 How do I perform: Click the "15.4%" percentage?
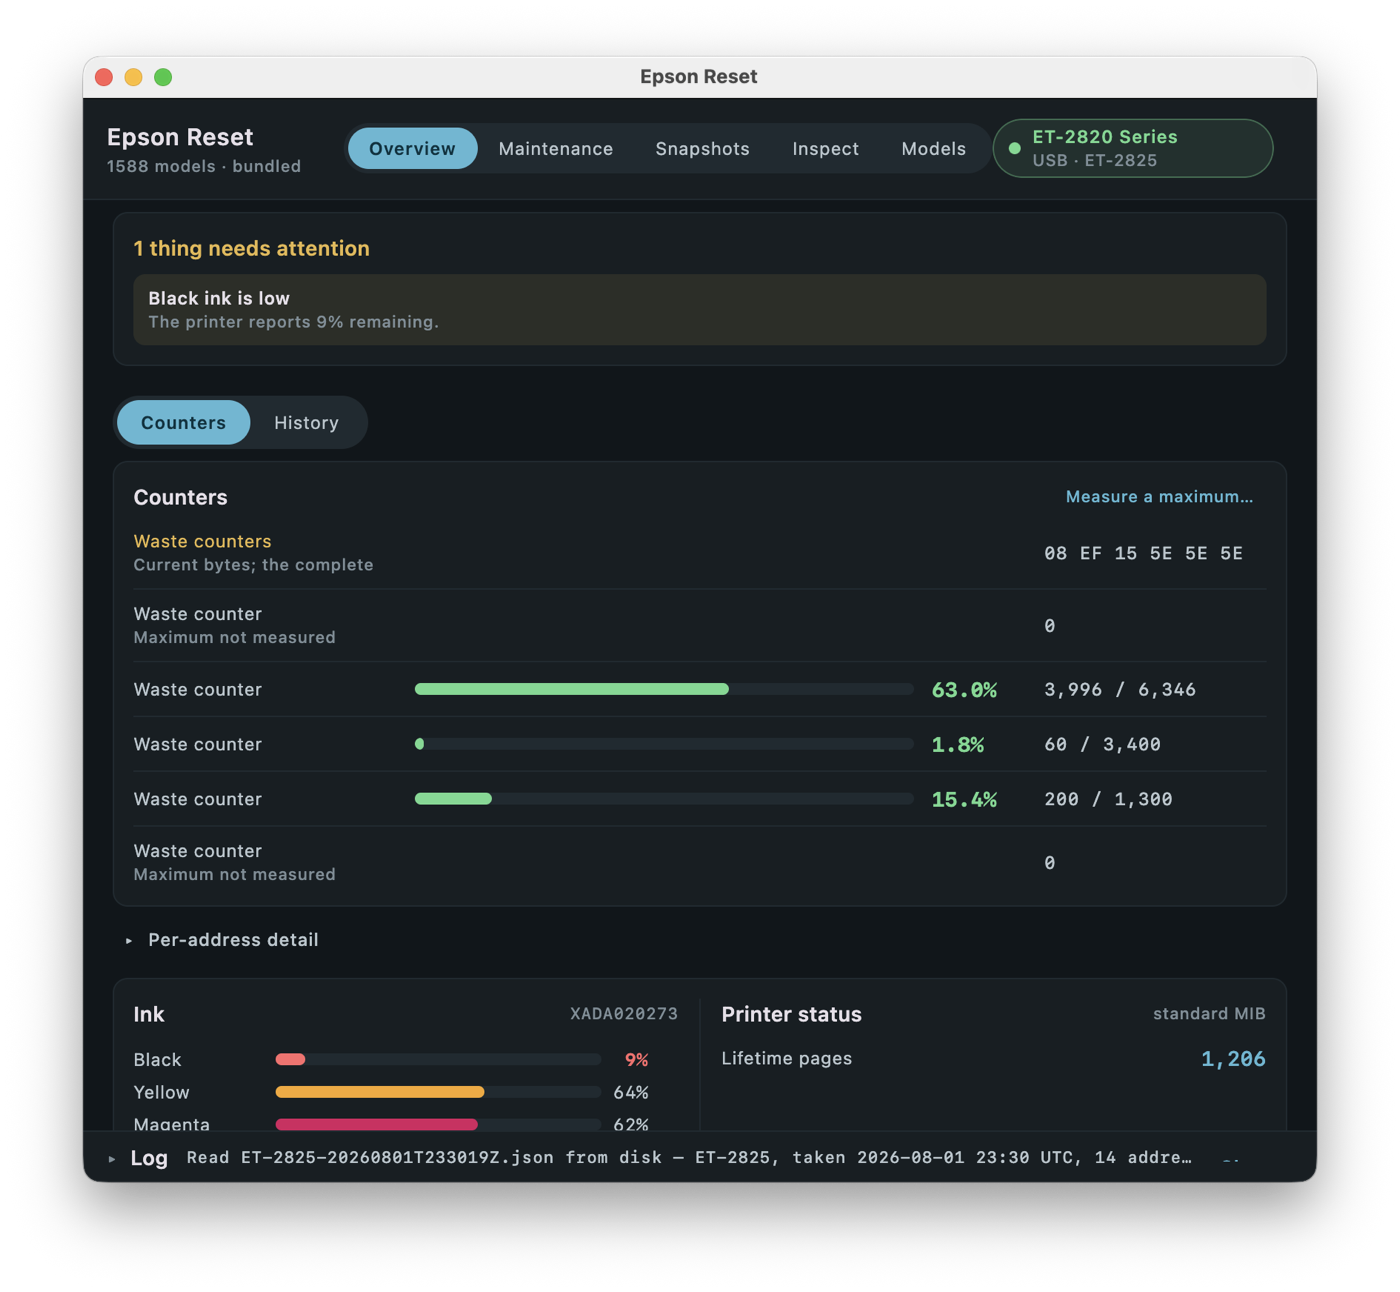pos(964,800)
